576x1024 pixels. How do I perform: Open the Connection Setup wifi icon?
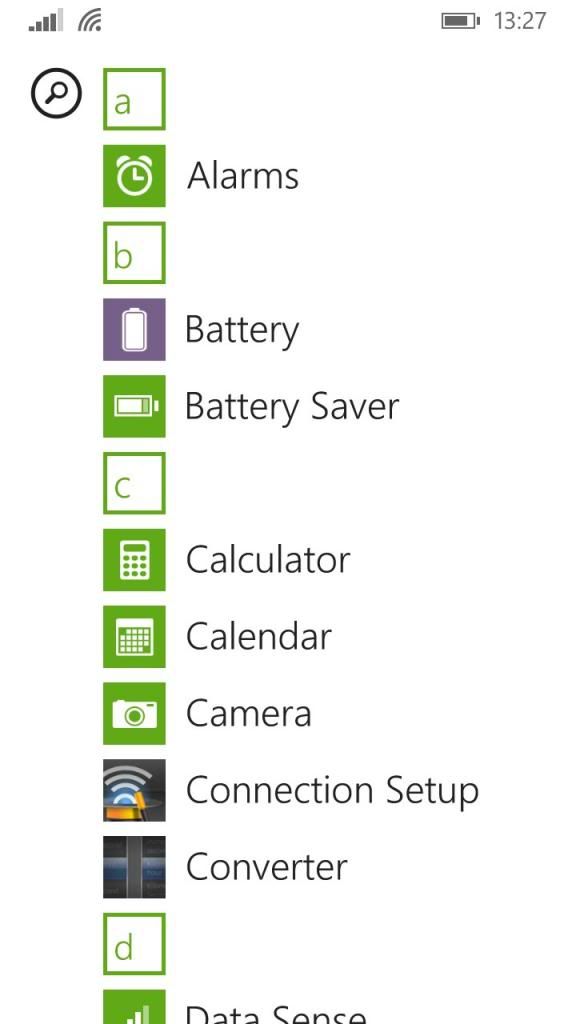coord(134,790)
